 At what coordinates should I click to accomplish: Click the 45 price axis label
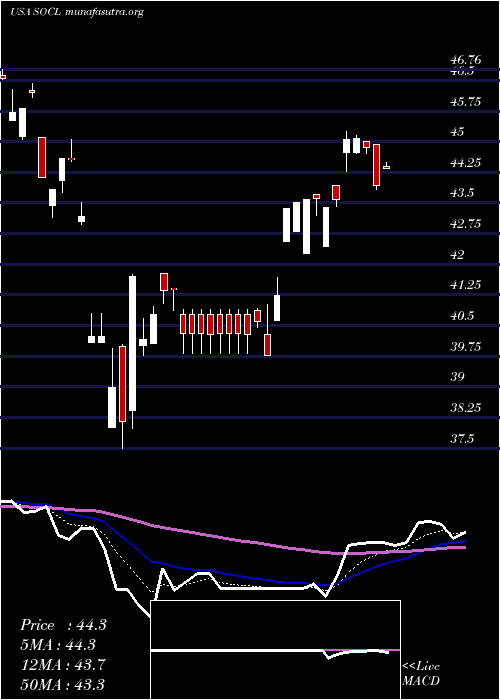(458, 132)
